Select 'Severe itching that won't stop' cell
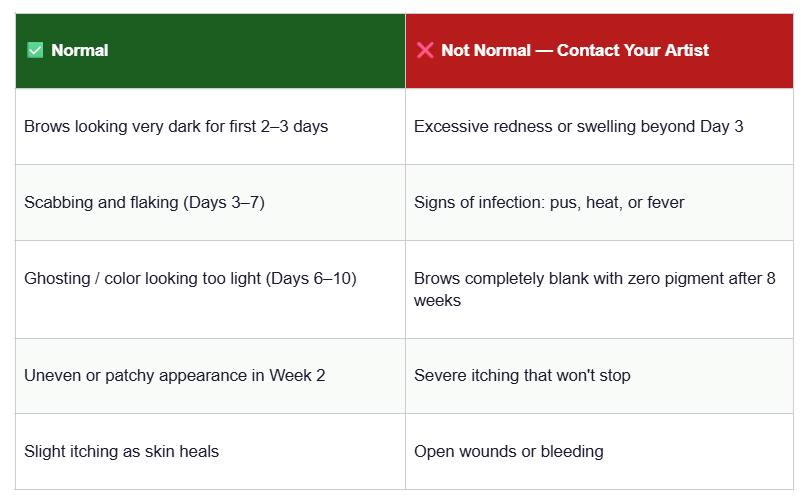The height and width of the screenshot is (504, 808). point(522,376)
